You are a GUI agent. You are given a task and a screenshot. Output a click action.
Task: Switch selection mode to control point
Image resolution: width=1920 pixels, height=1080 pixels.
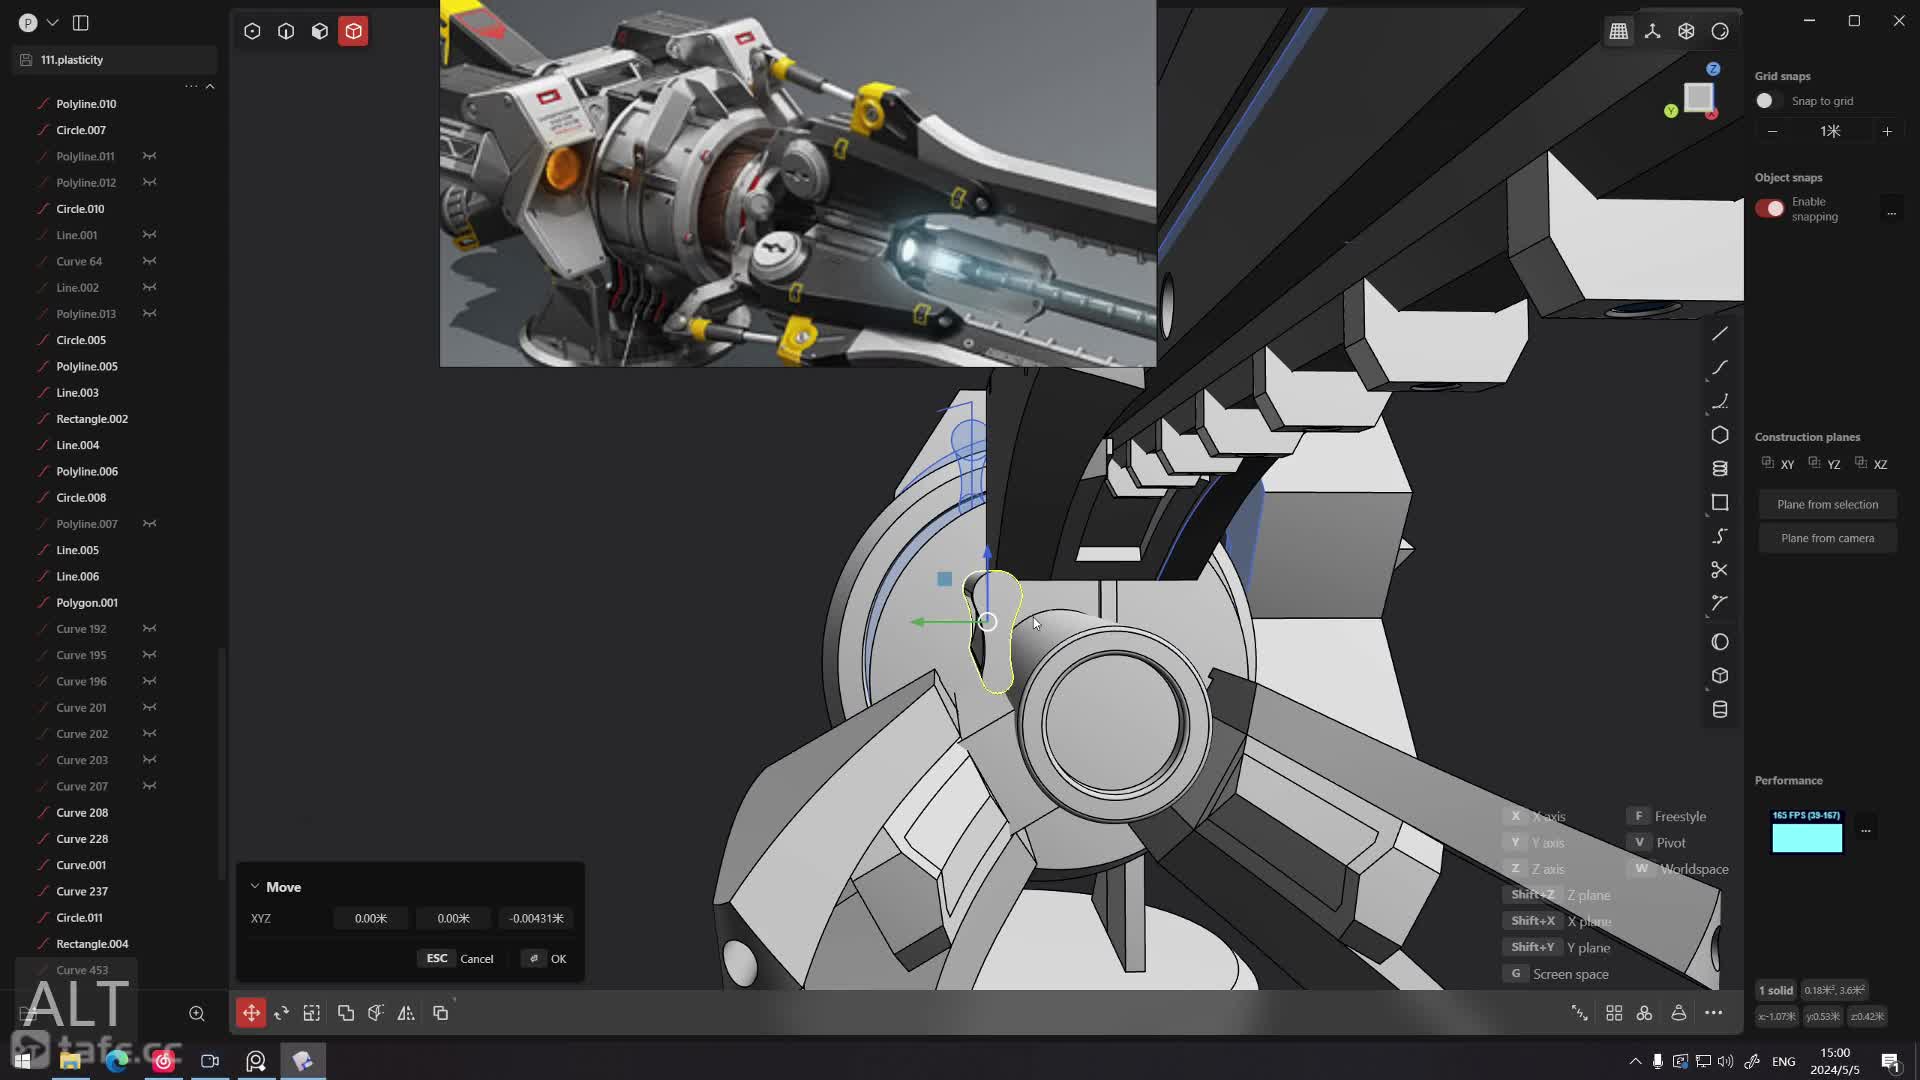(252, 31)
